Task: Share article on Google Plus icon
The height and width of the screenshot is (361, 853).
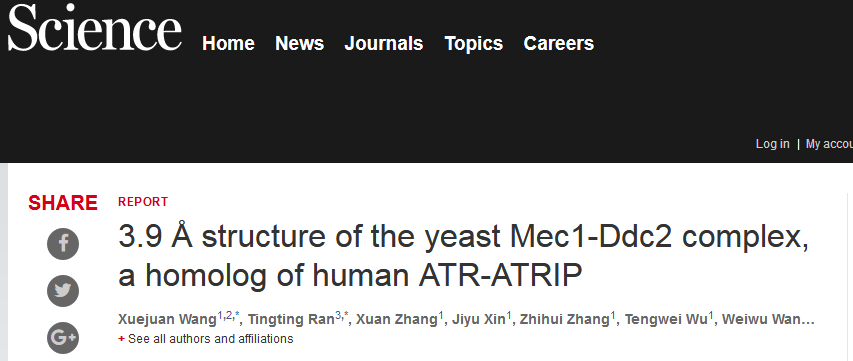Action: tap(63, 338)
